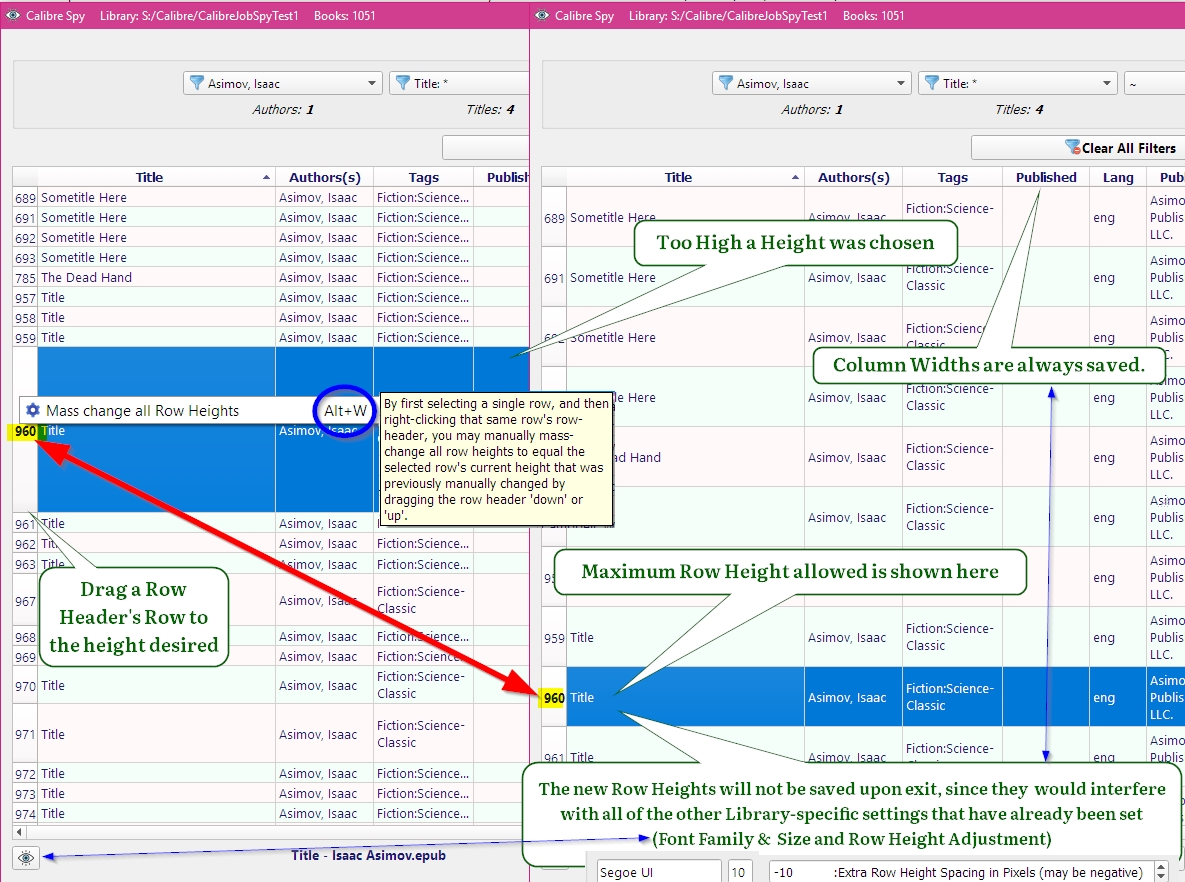Click Tags column header in left window
The height and width of the screenshot is (882, 1185).
click(423, 178)
